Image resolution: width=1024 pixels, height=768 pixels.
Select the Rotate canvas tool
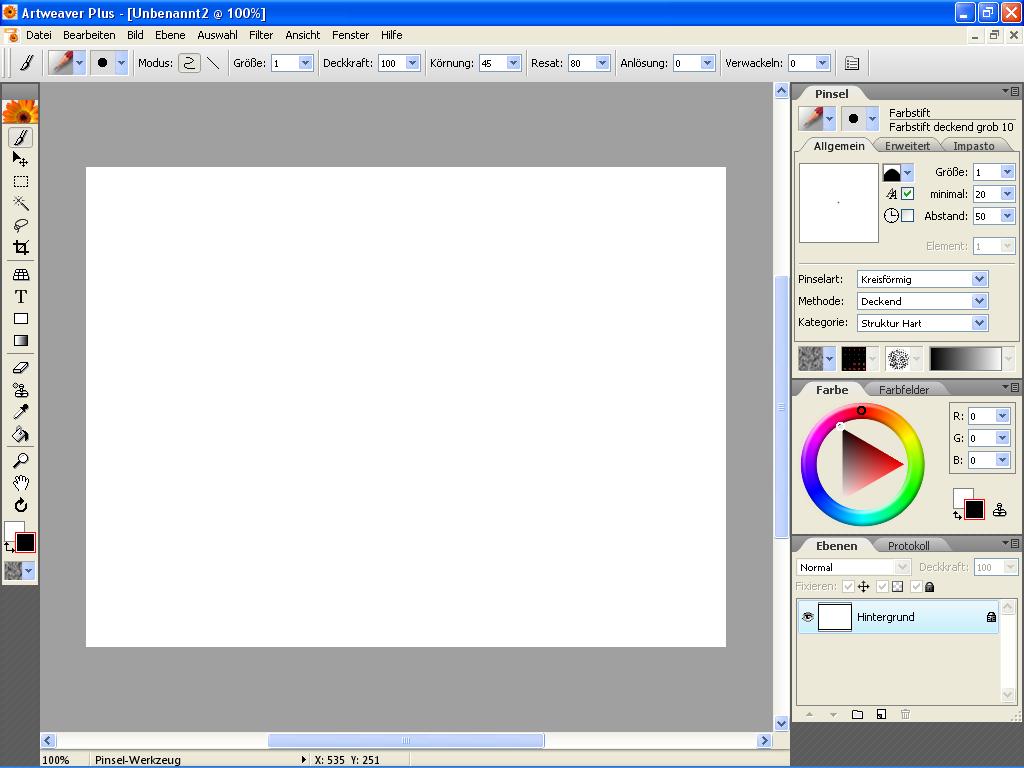[21, 505]
